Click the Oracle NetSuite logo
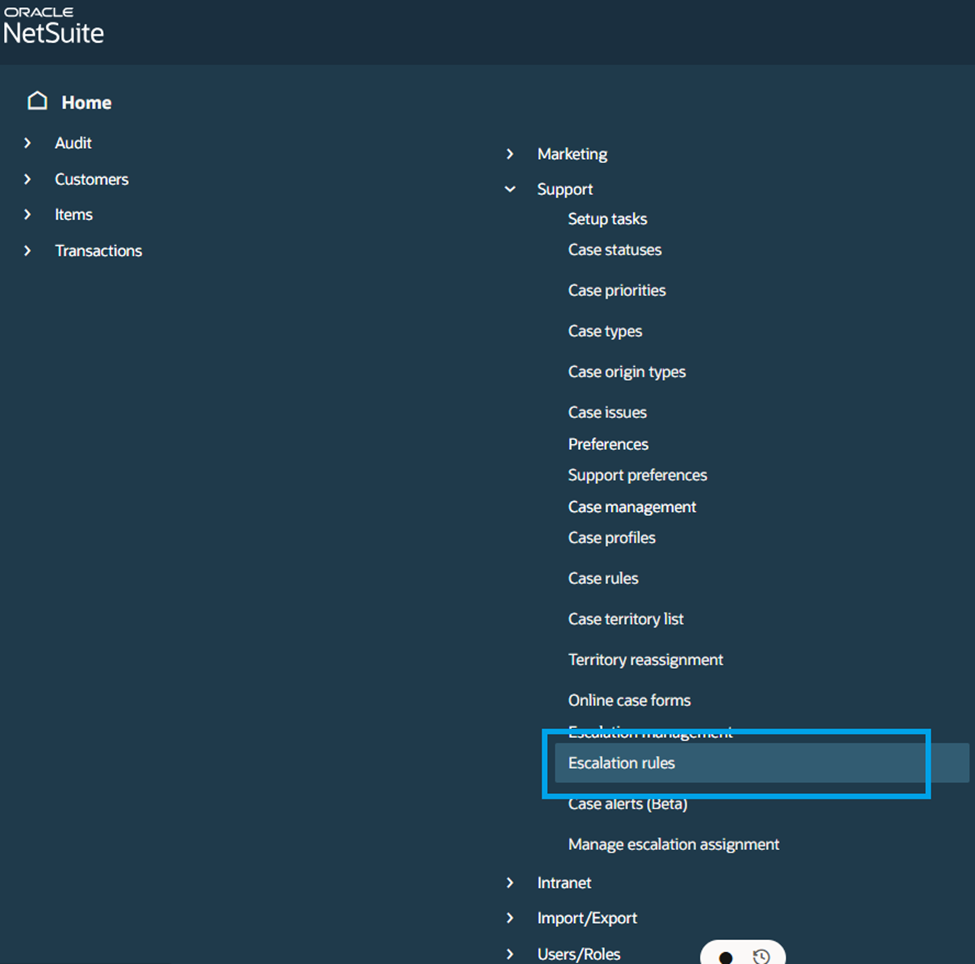 [x=53, y=26]
